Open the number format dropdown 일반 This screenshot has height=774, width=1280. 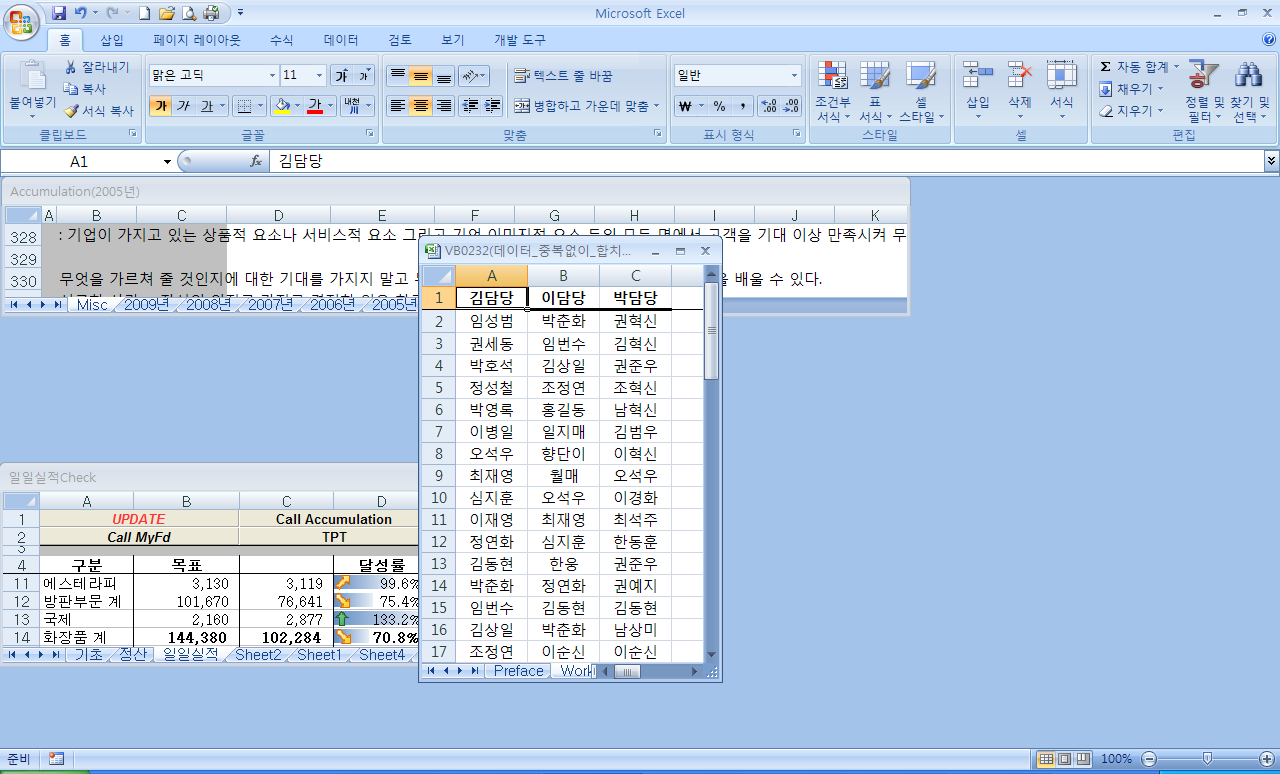click(x=795, y=75)
